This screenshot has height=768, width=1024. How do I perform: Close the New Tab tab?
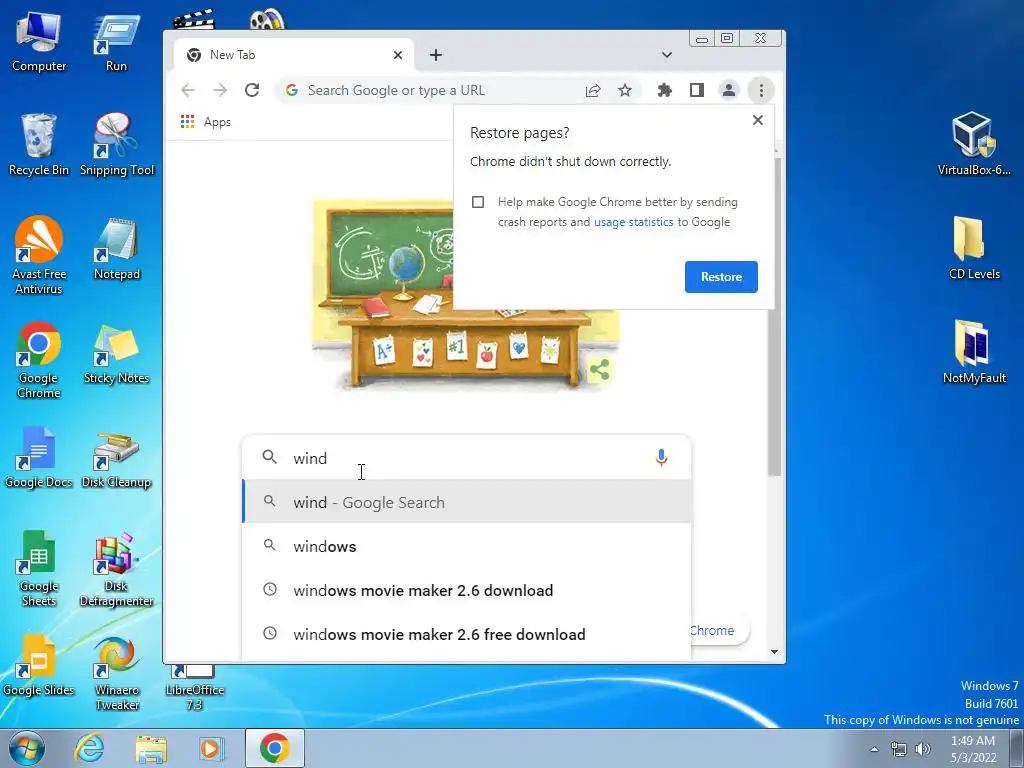398,55
